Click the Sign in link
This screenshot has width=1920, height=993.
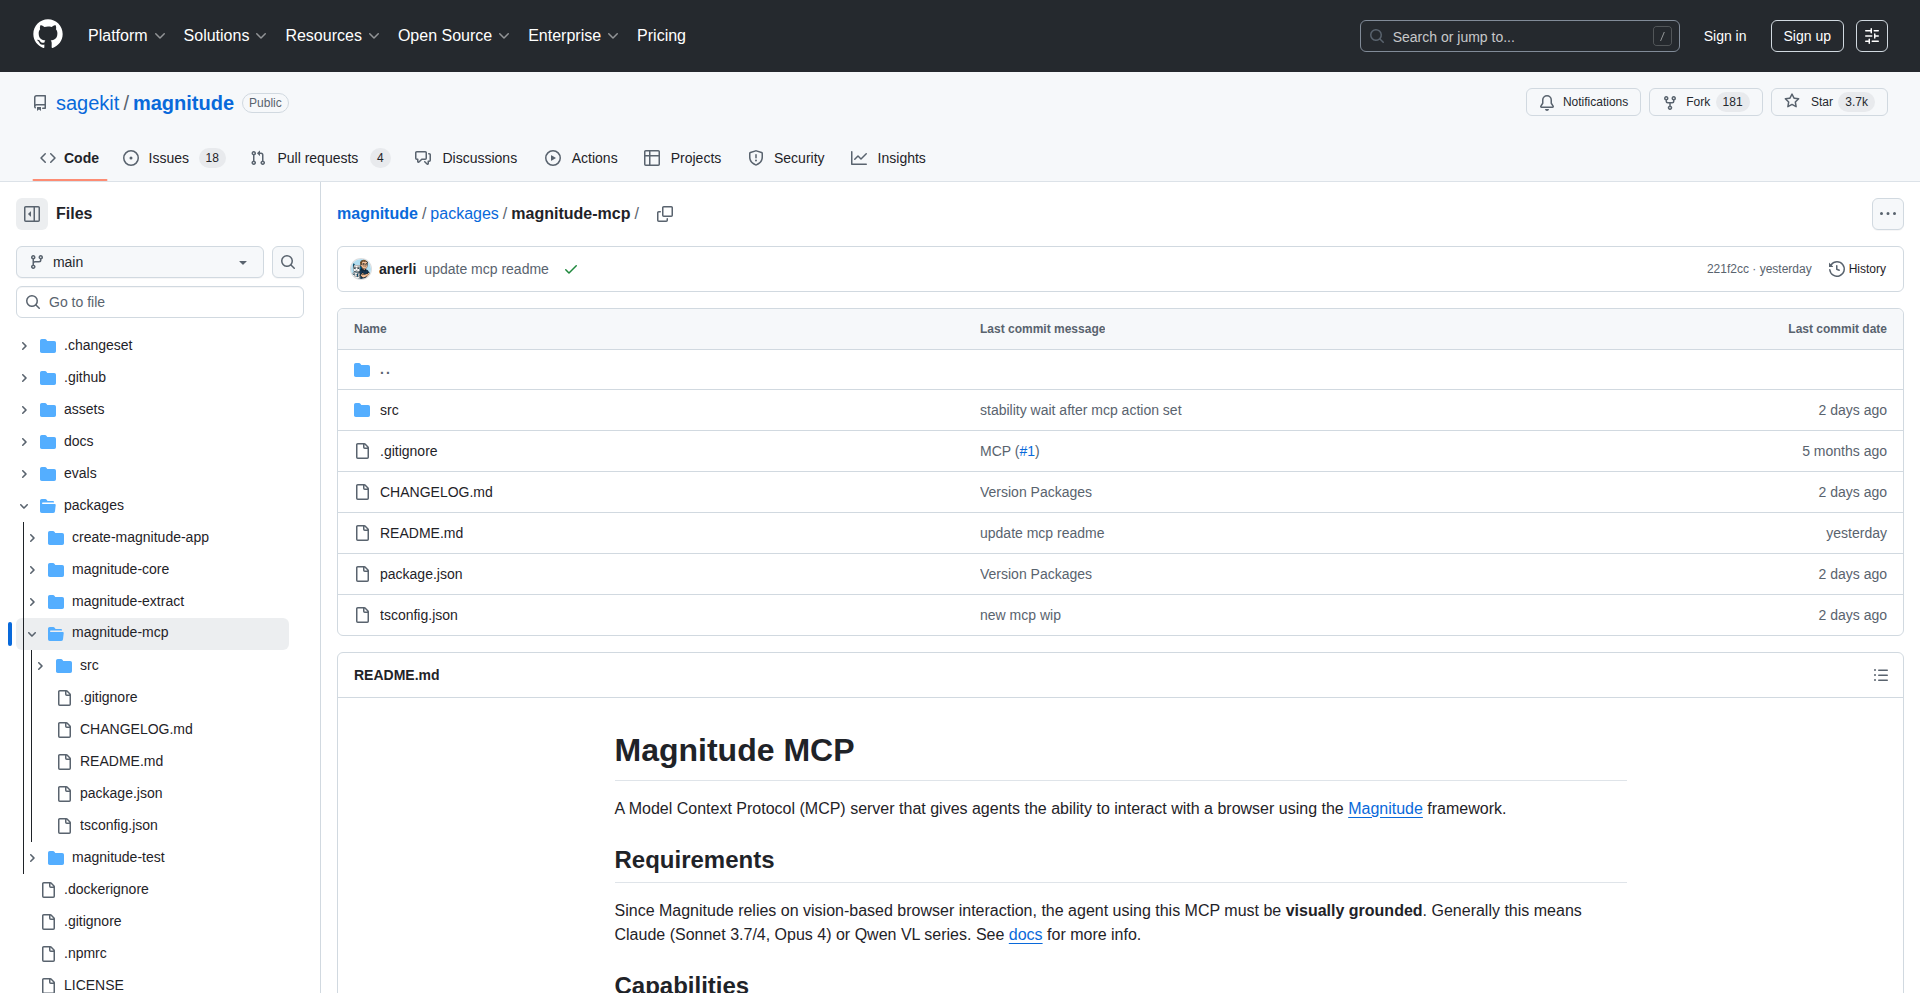[x=1725, y=36]
